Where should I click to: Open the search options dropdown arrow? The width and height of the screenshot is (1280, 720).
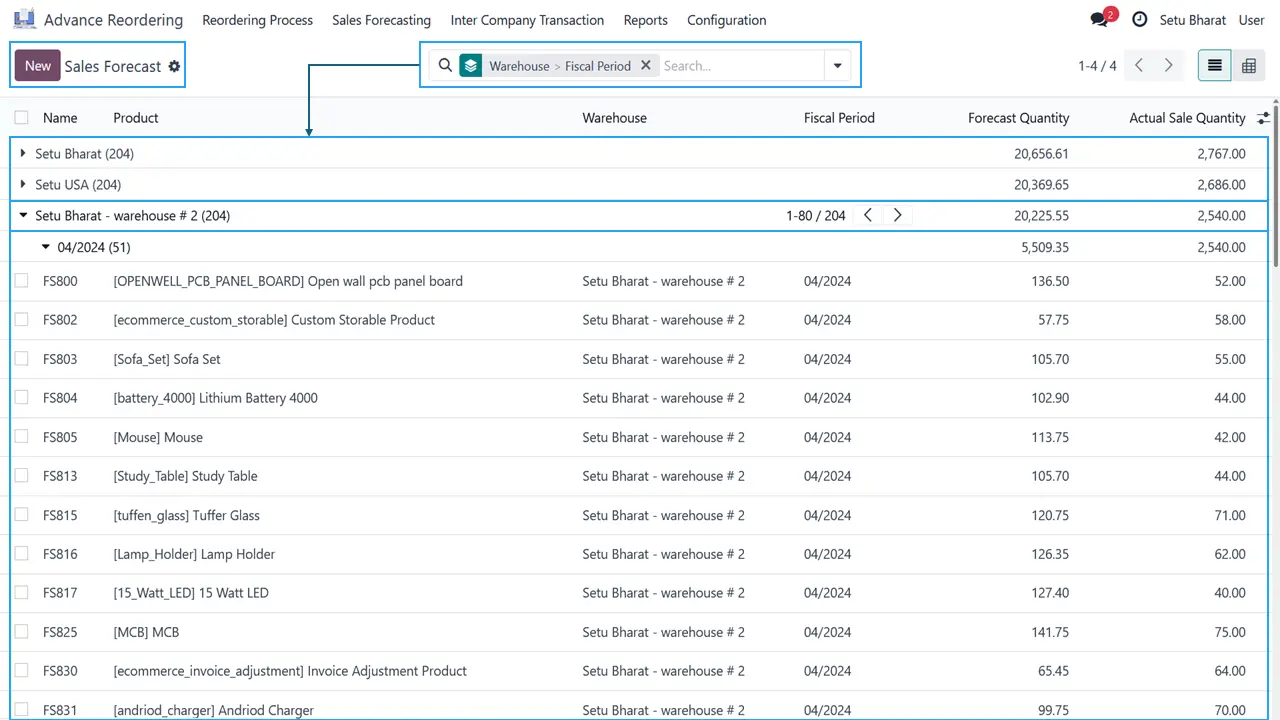tap(837, 66)
